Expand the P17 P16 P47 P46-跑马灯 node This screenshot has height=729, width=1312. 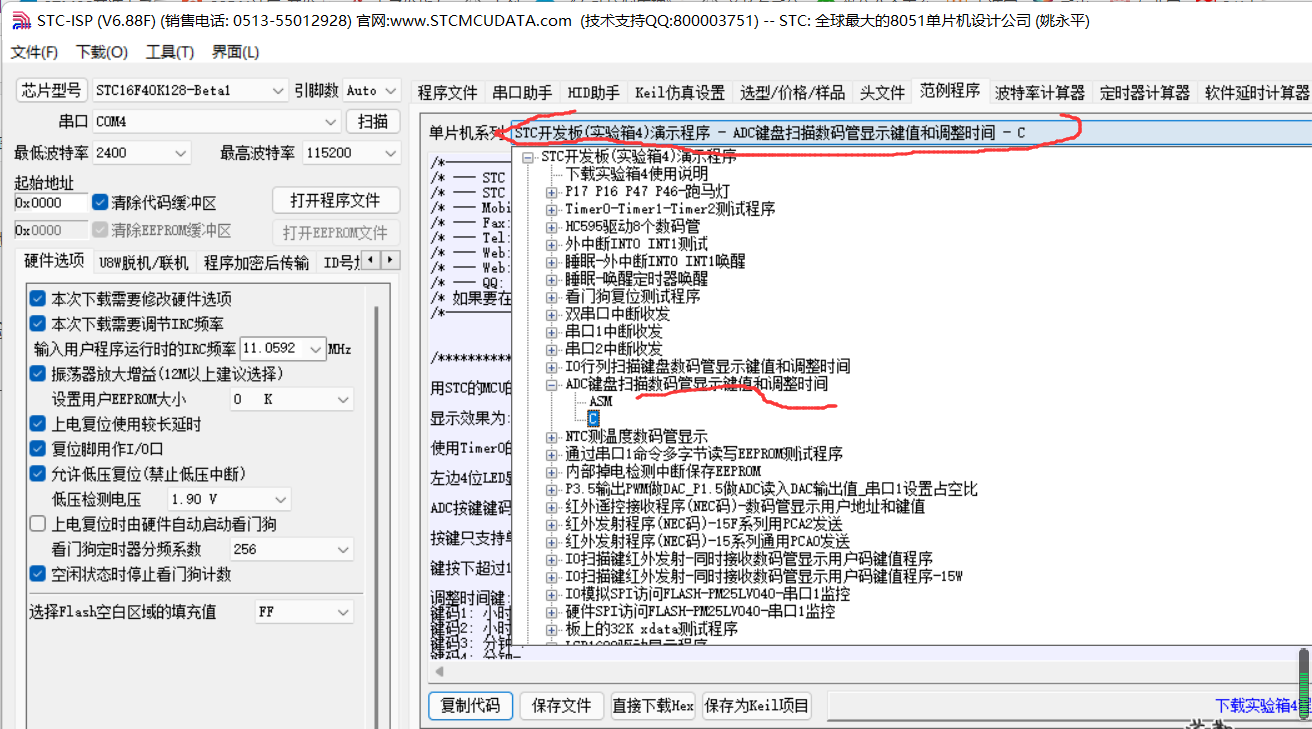pyautogui.click(x=551, y=192)
